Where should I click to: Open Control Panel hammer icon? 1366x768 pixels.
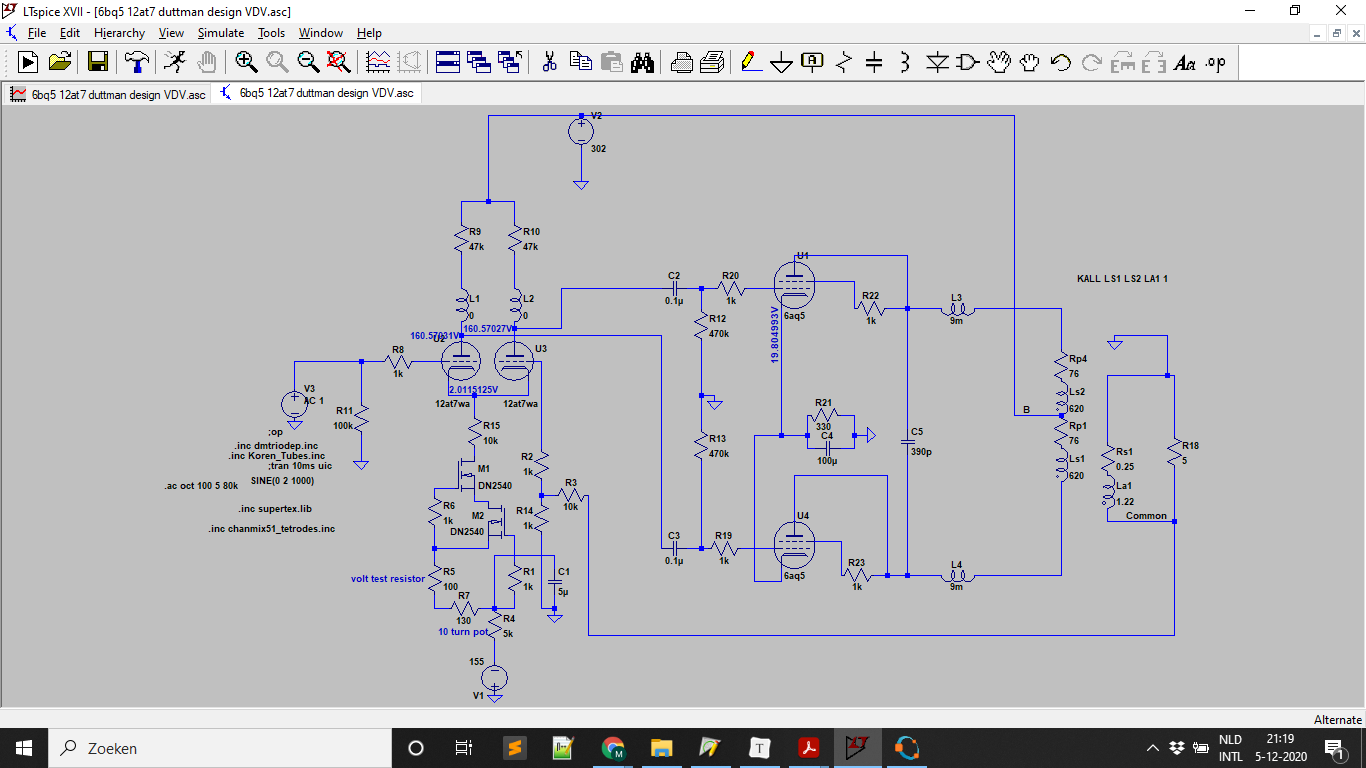pyautogui.click(x=136, y=62)
